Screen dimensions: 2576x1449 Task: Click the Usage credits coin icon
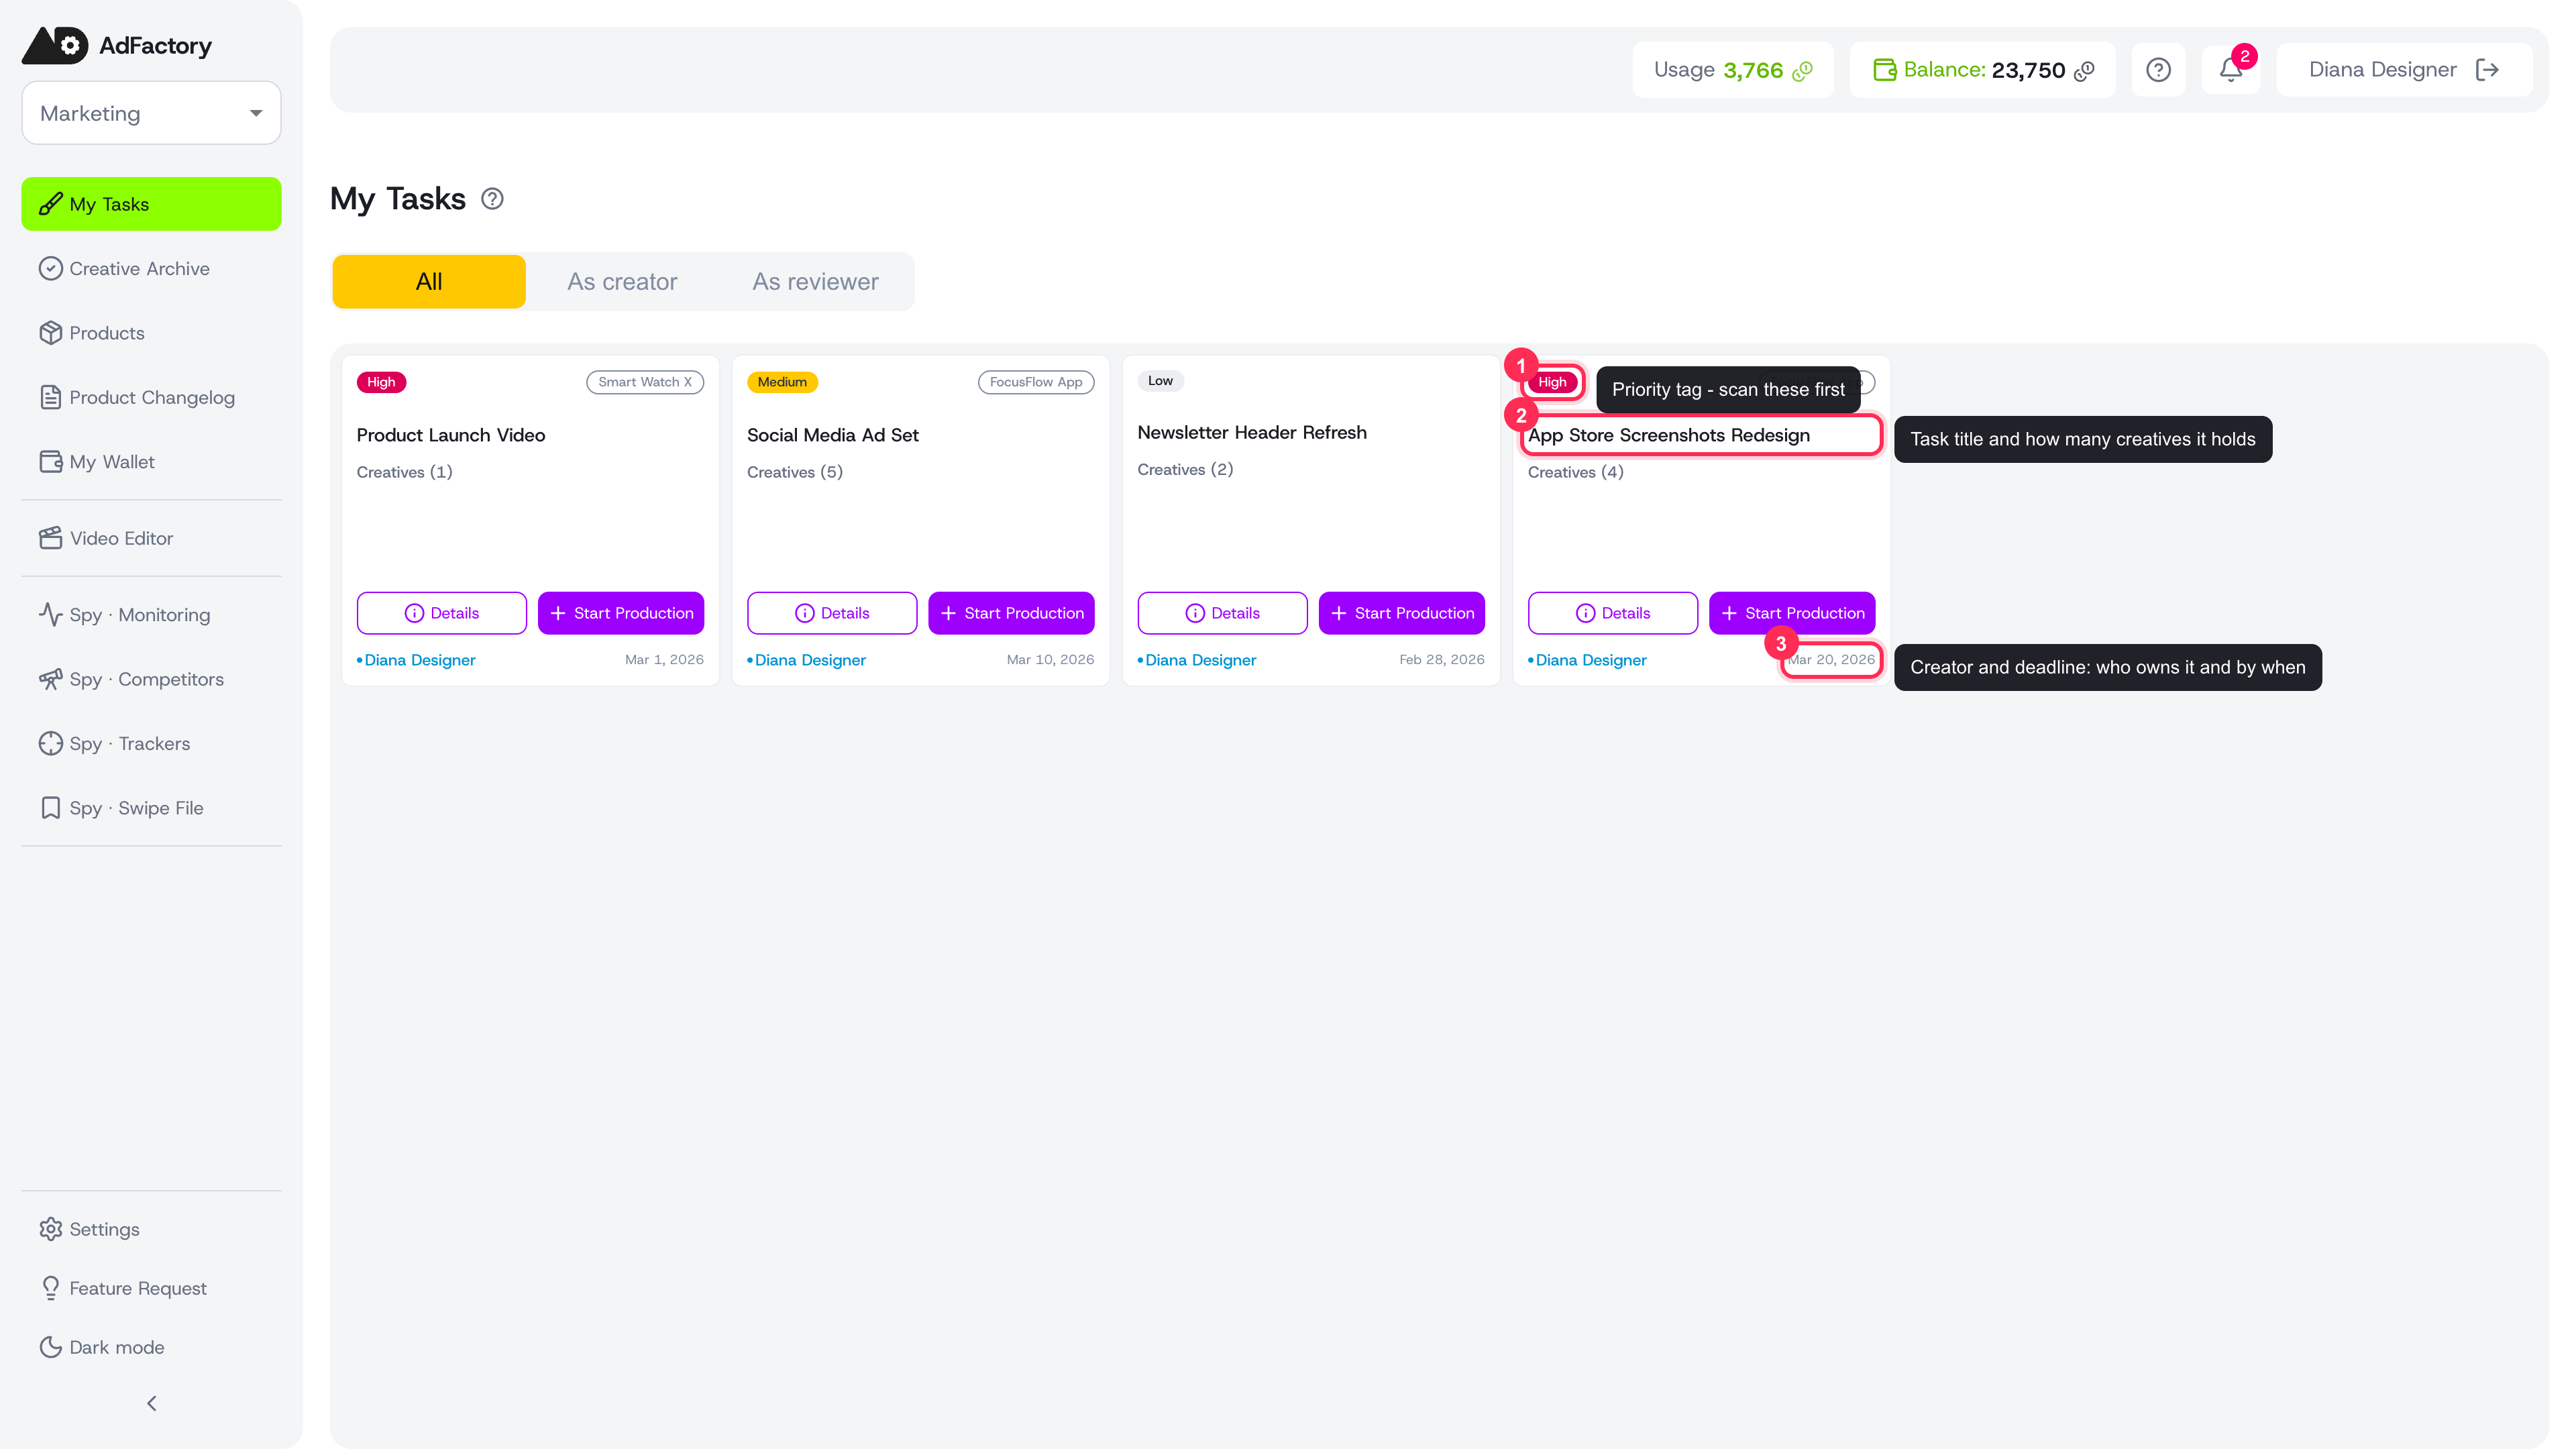click(x=1803, y=71)
